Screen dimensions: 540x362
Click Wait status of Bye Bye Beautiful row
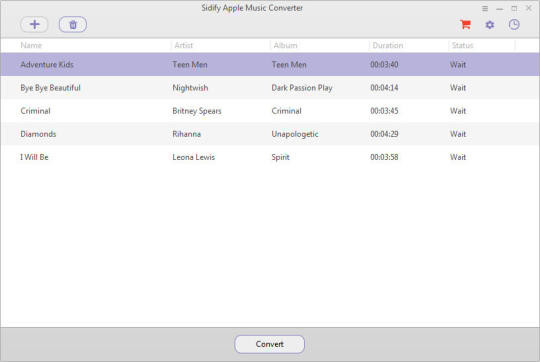pos(458,88)
